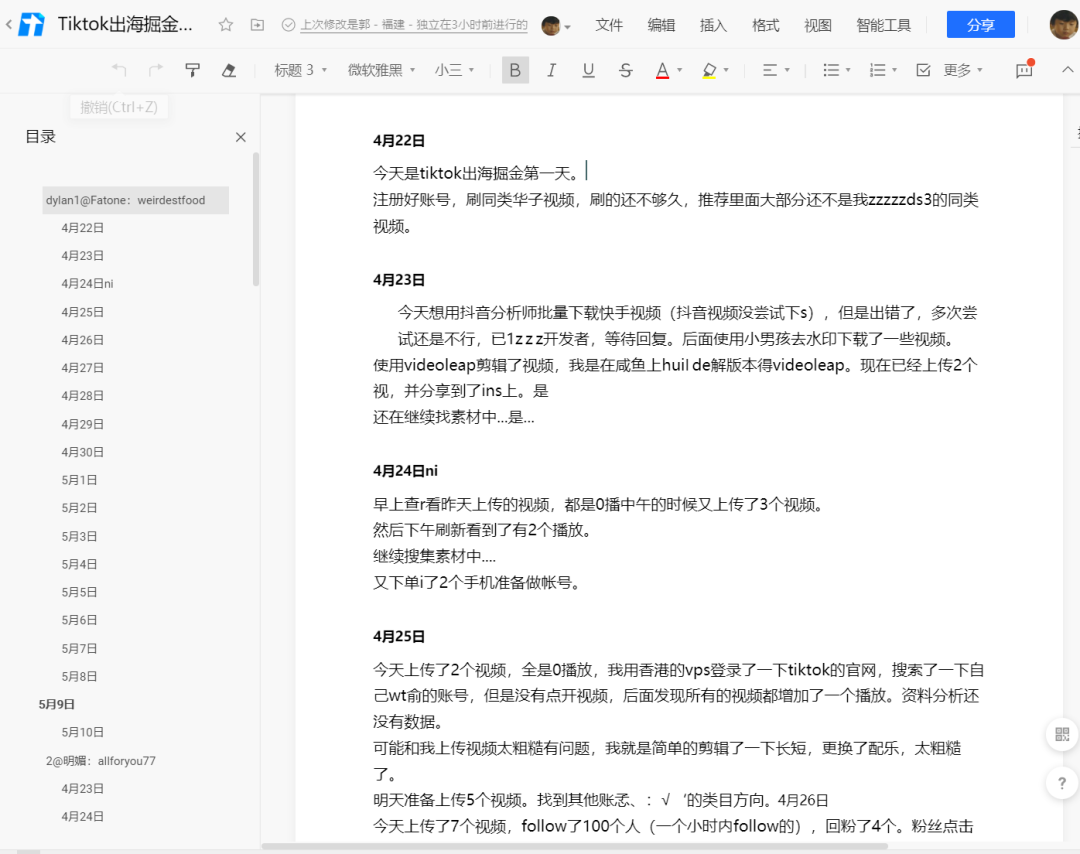This screenshot has height=854, width=1080.
Task: Open the last-modified history link
Action: (415, 25)
